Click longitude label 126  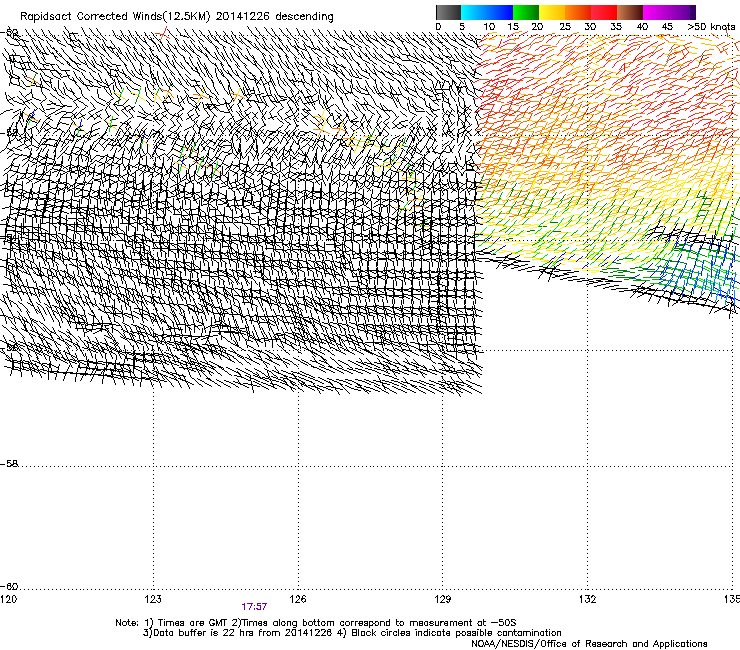coord(298,599)
